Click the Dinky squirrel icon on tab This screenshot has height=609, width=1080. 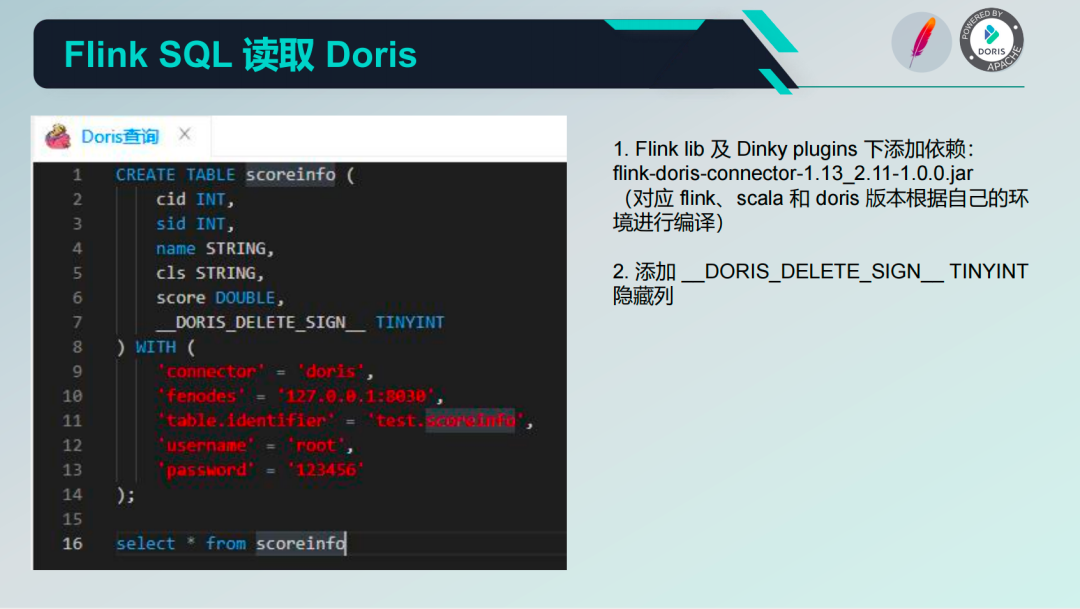[58, 136]
